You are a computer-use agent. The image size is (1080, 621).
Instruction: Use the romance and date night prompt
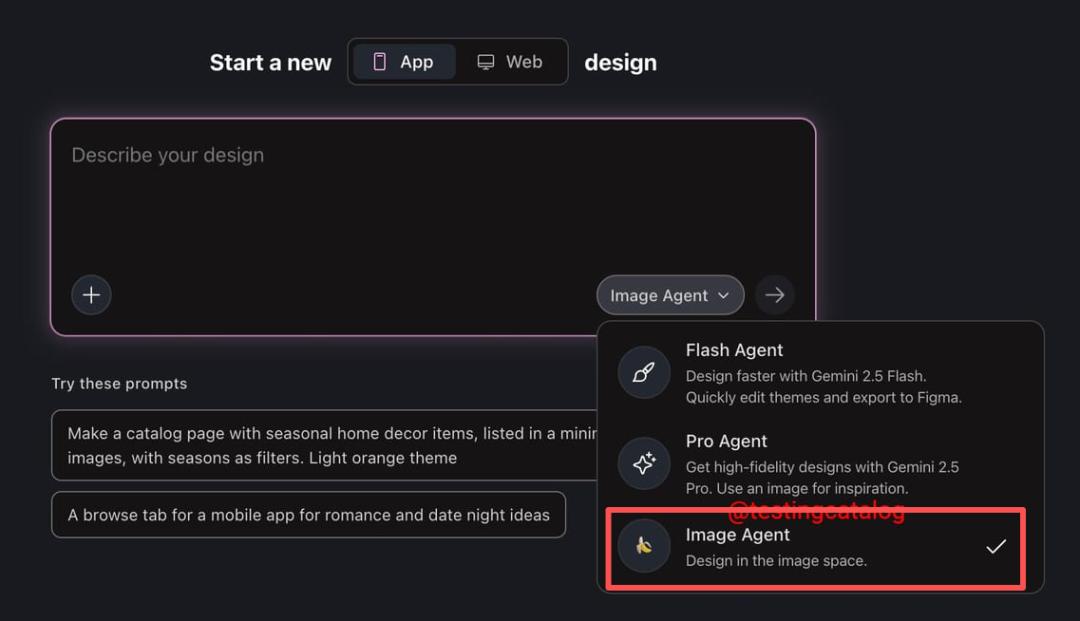coord(308,515)
